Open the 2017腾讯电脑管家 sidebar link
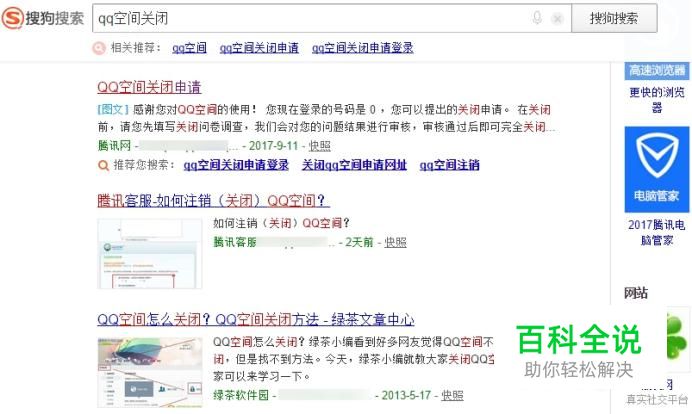Screen dimensions: 692x414 click(x=657, y=232)
